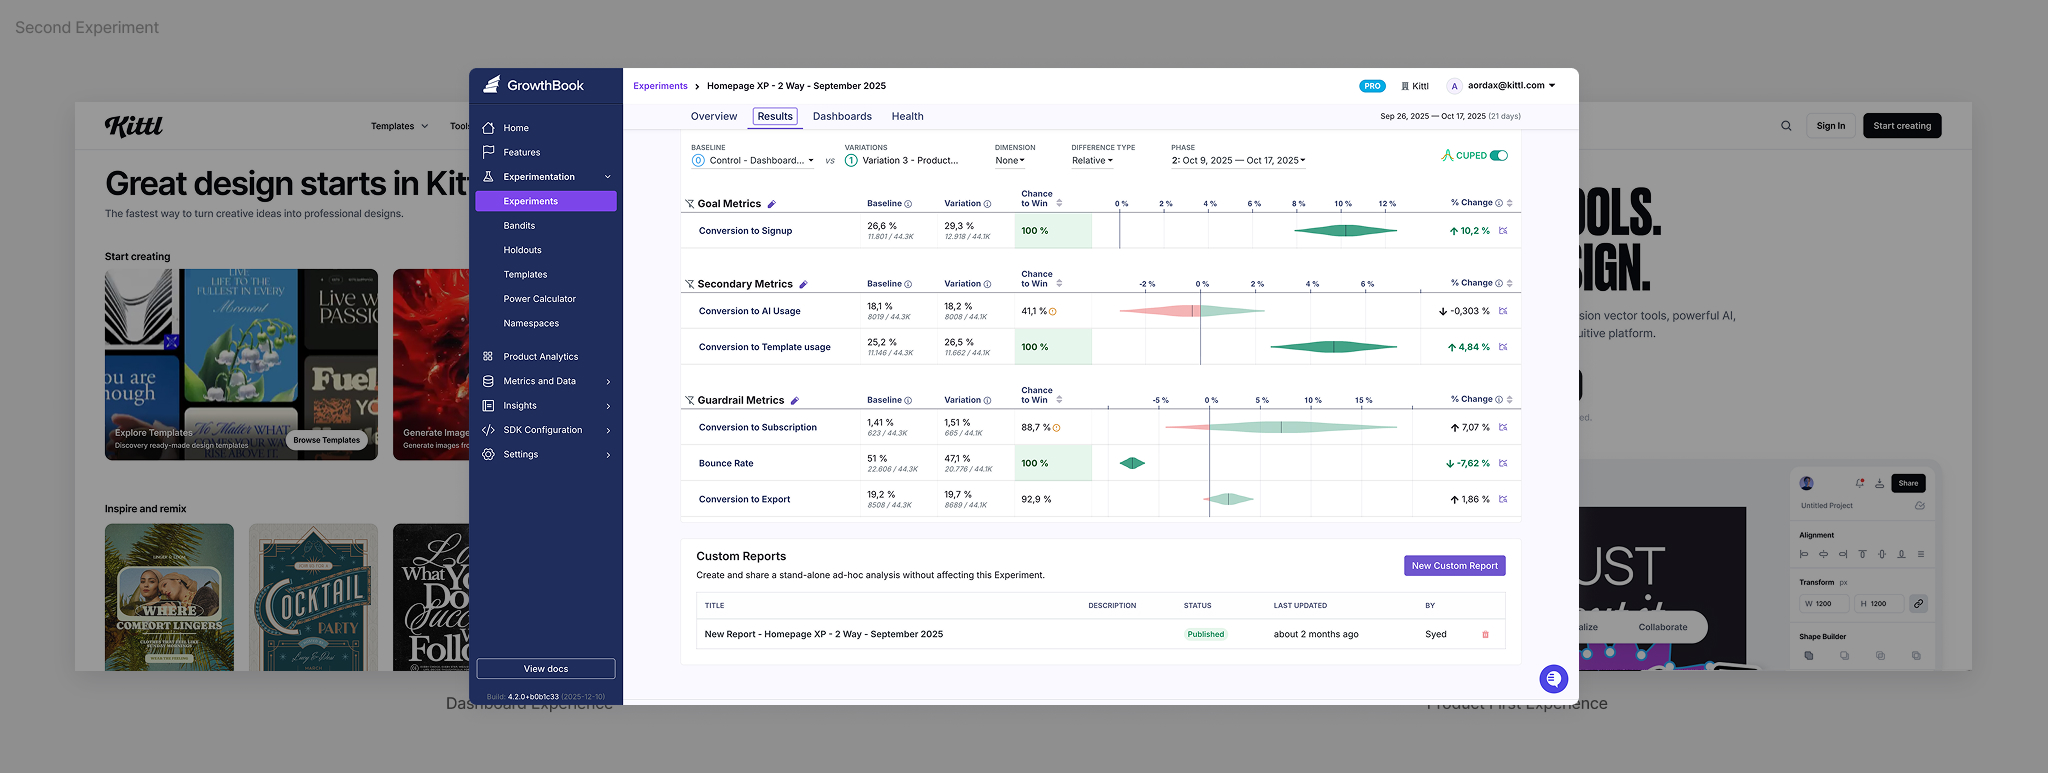Open the chat support bubble
Image resolution: width=2048 pixels, height=773 pixels.
(1553, 679)
